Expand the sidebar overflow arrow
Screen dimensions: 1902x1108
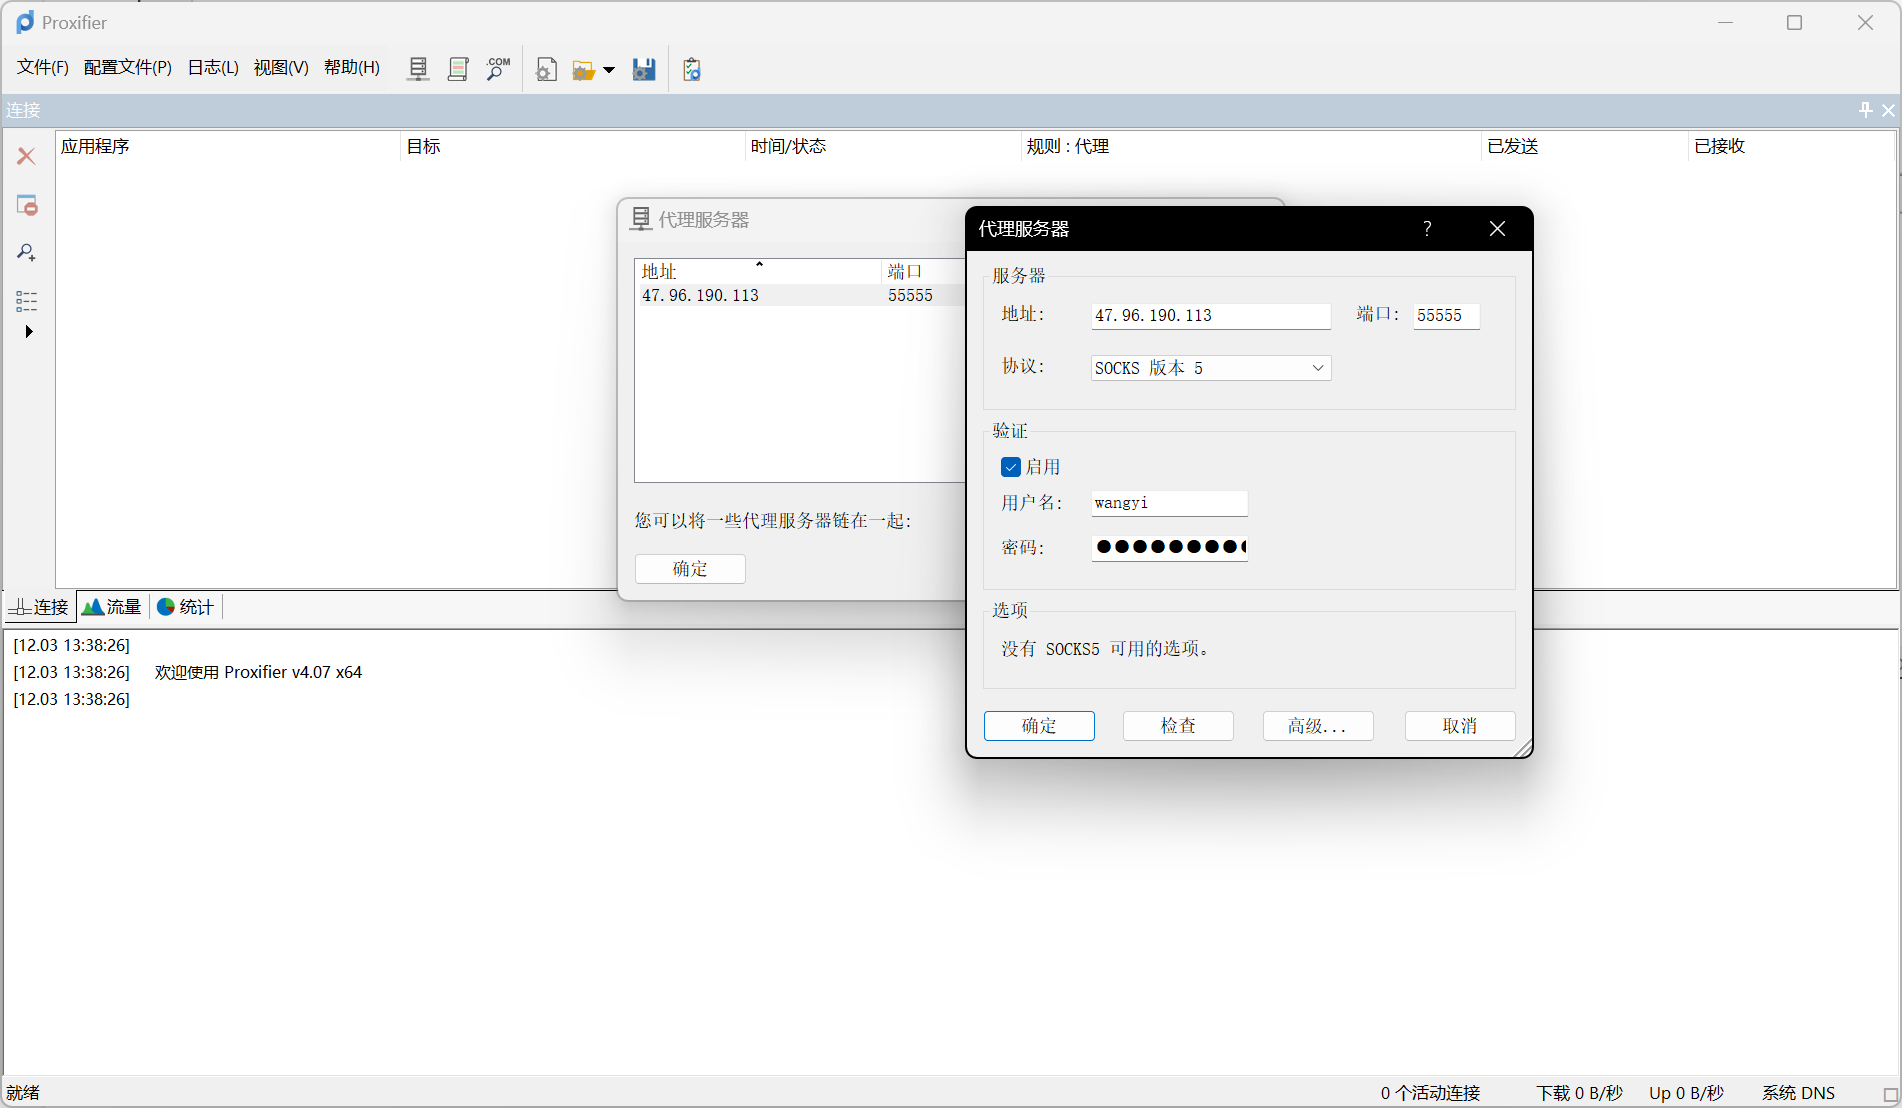[x=29, y=332]
